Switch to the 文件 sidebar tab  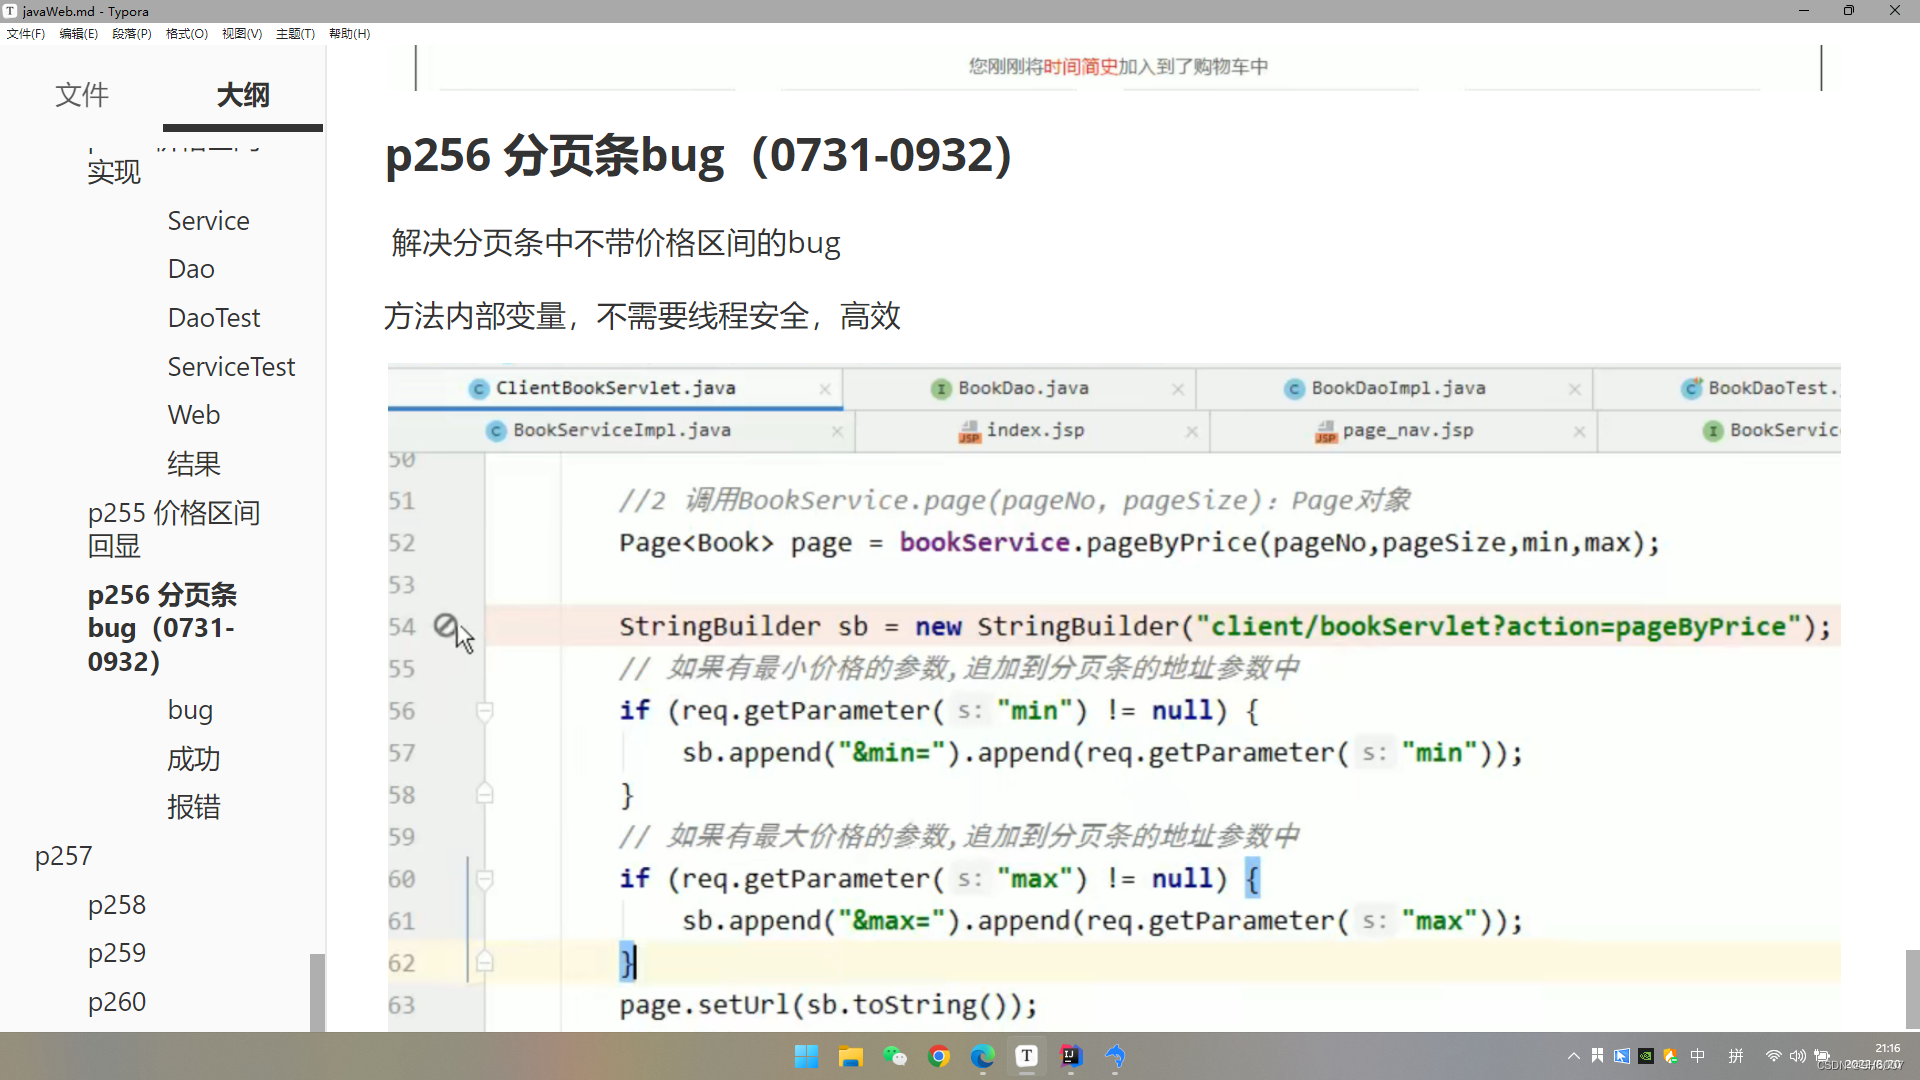point(81,95)
